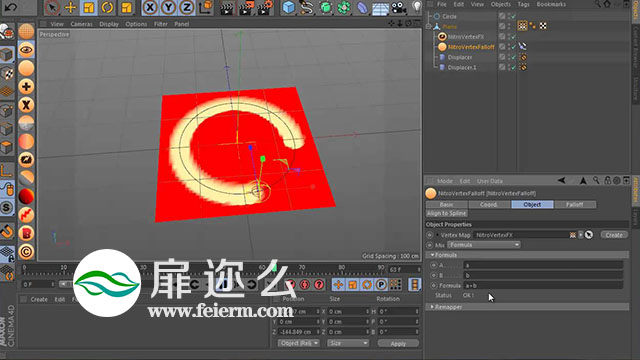Expand the Remapper section
This screenshot has width=640, height=360.
coord(432,307)
